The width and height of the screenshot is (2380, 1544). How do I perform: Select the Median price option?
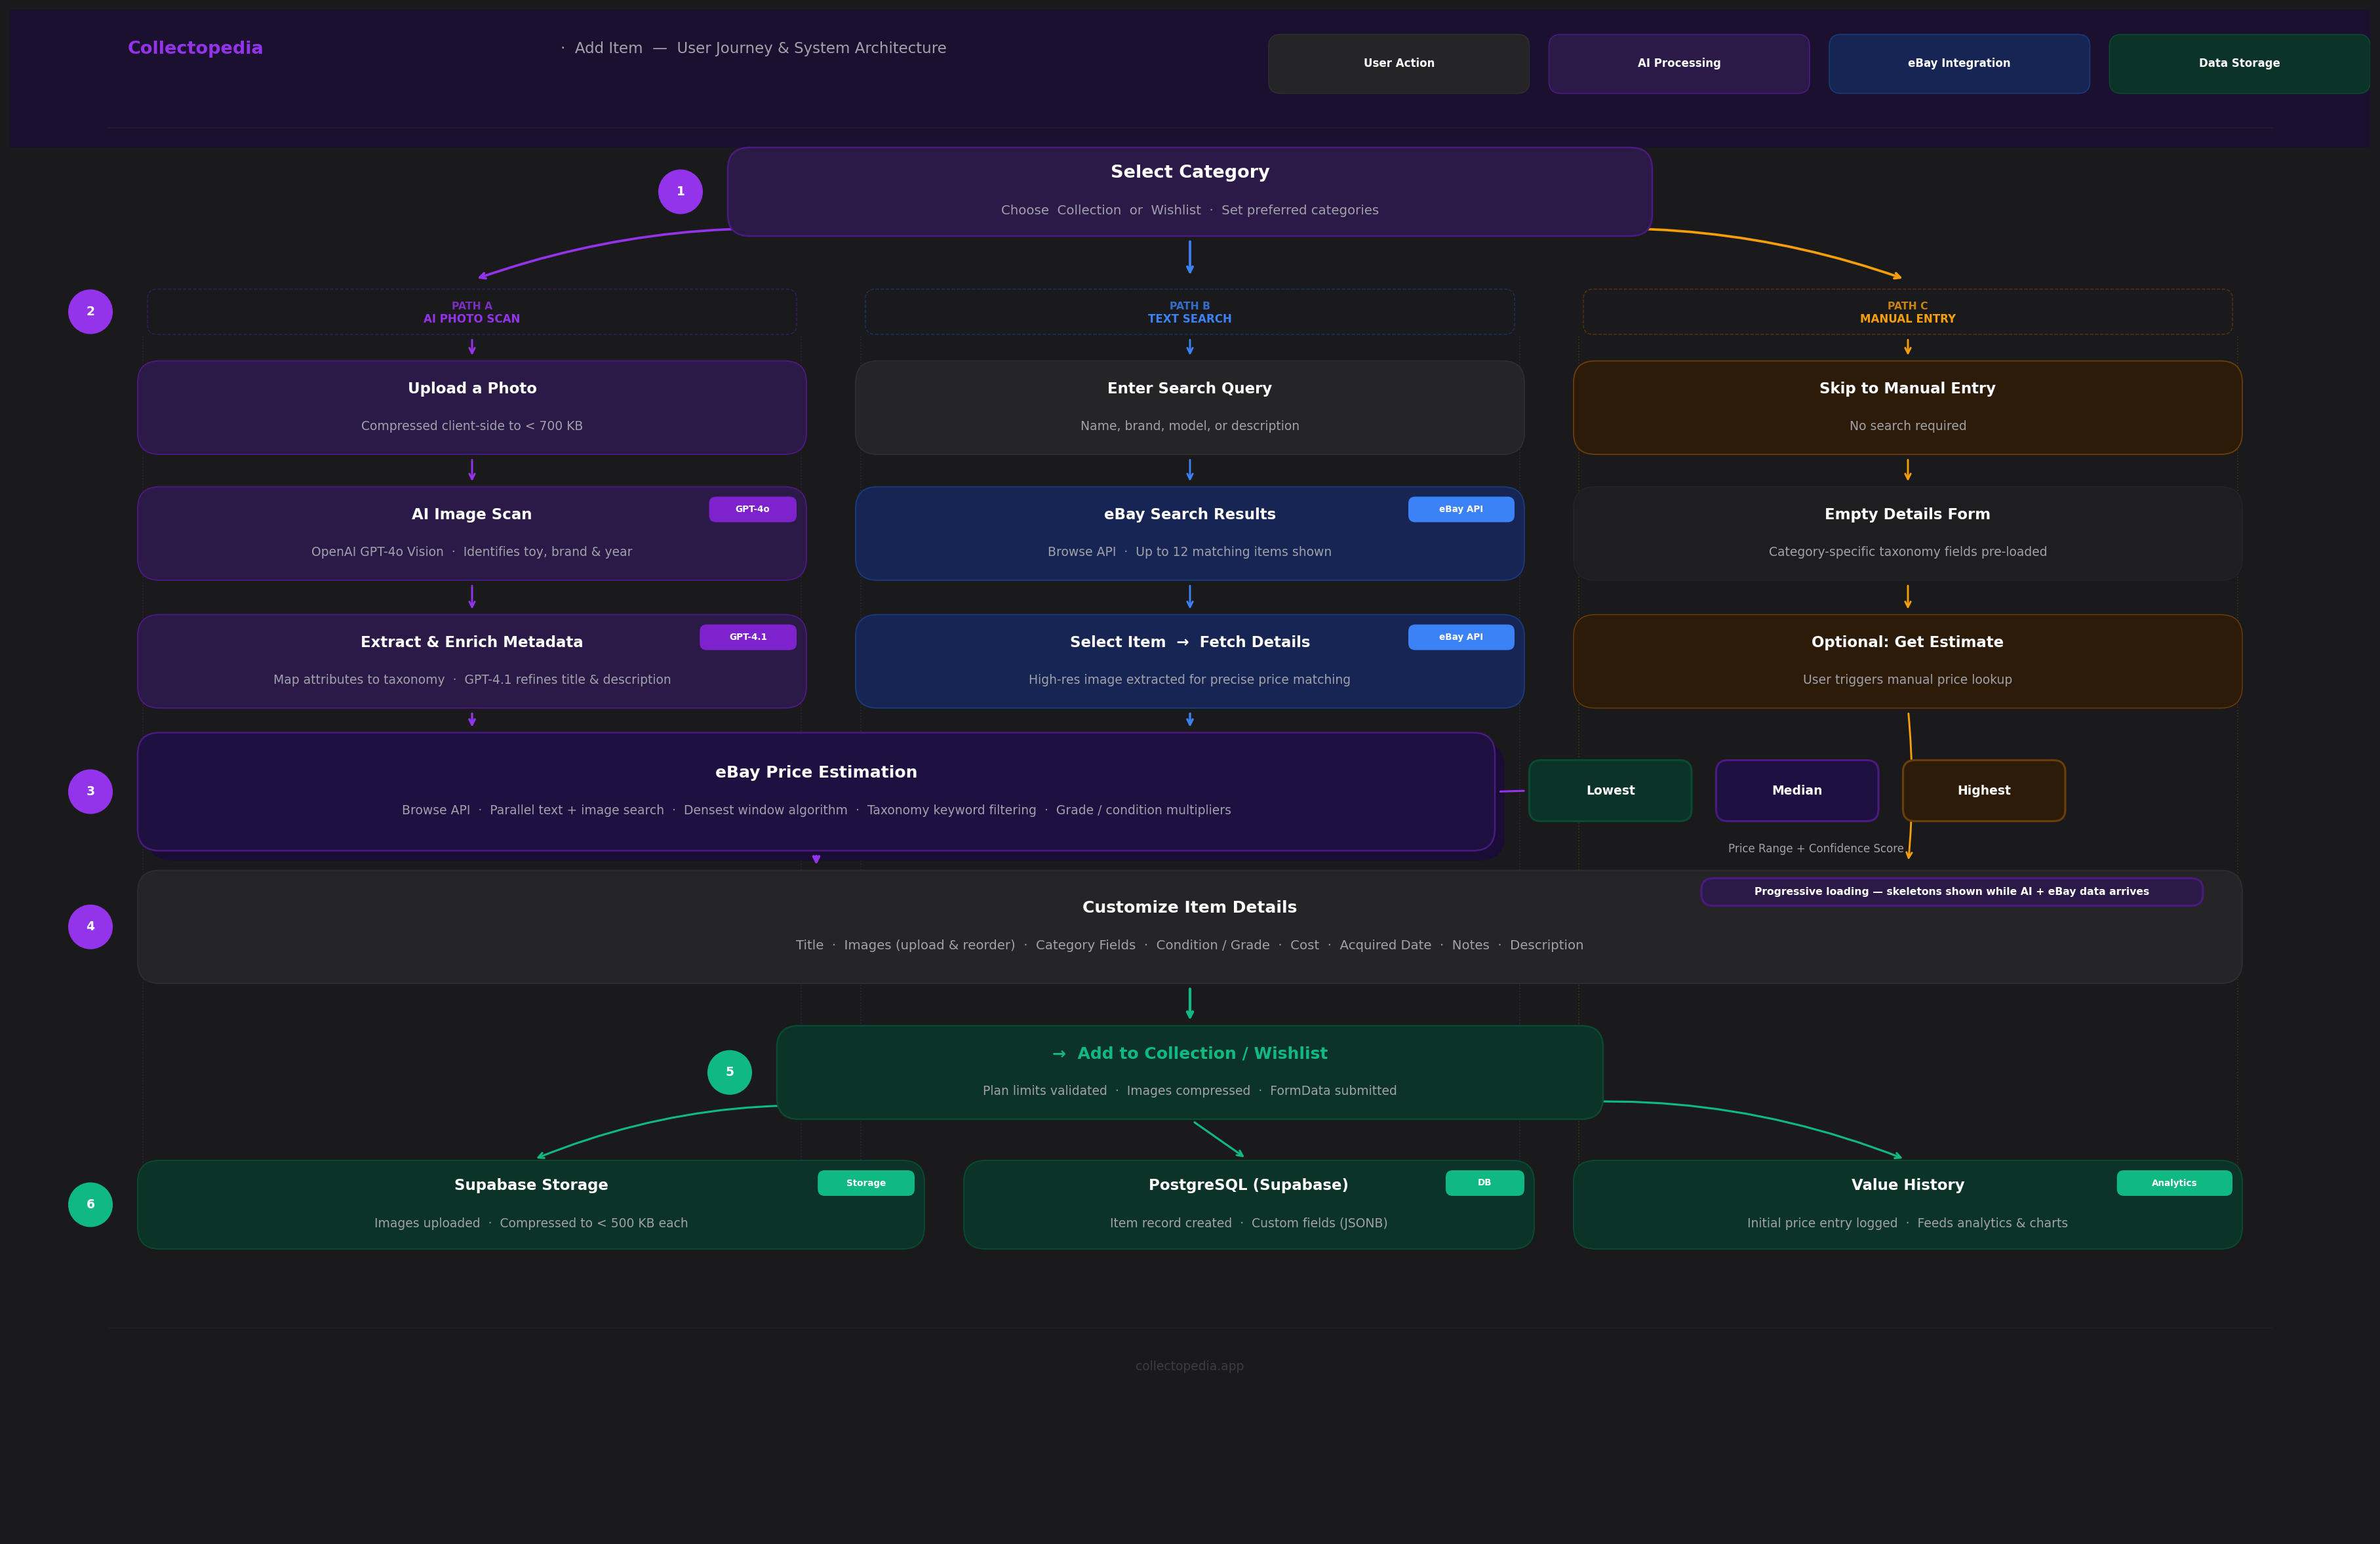[x=1796, y=790]
